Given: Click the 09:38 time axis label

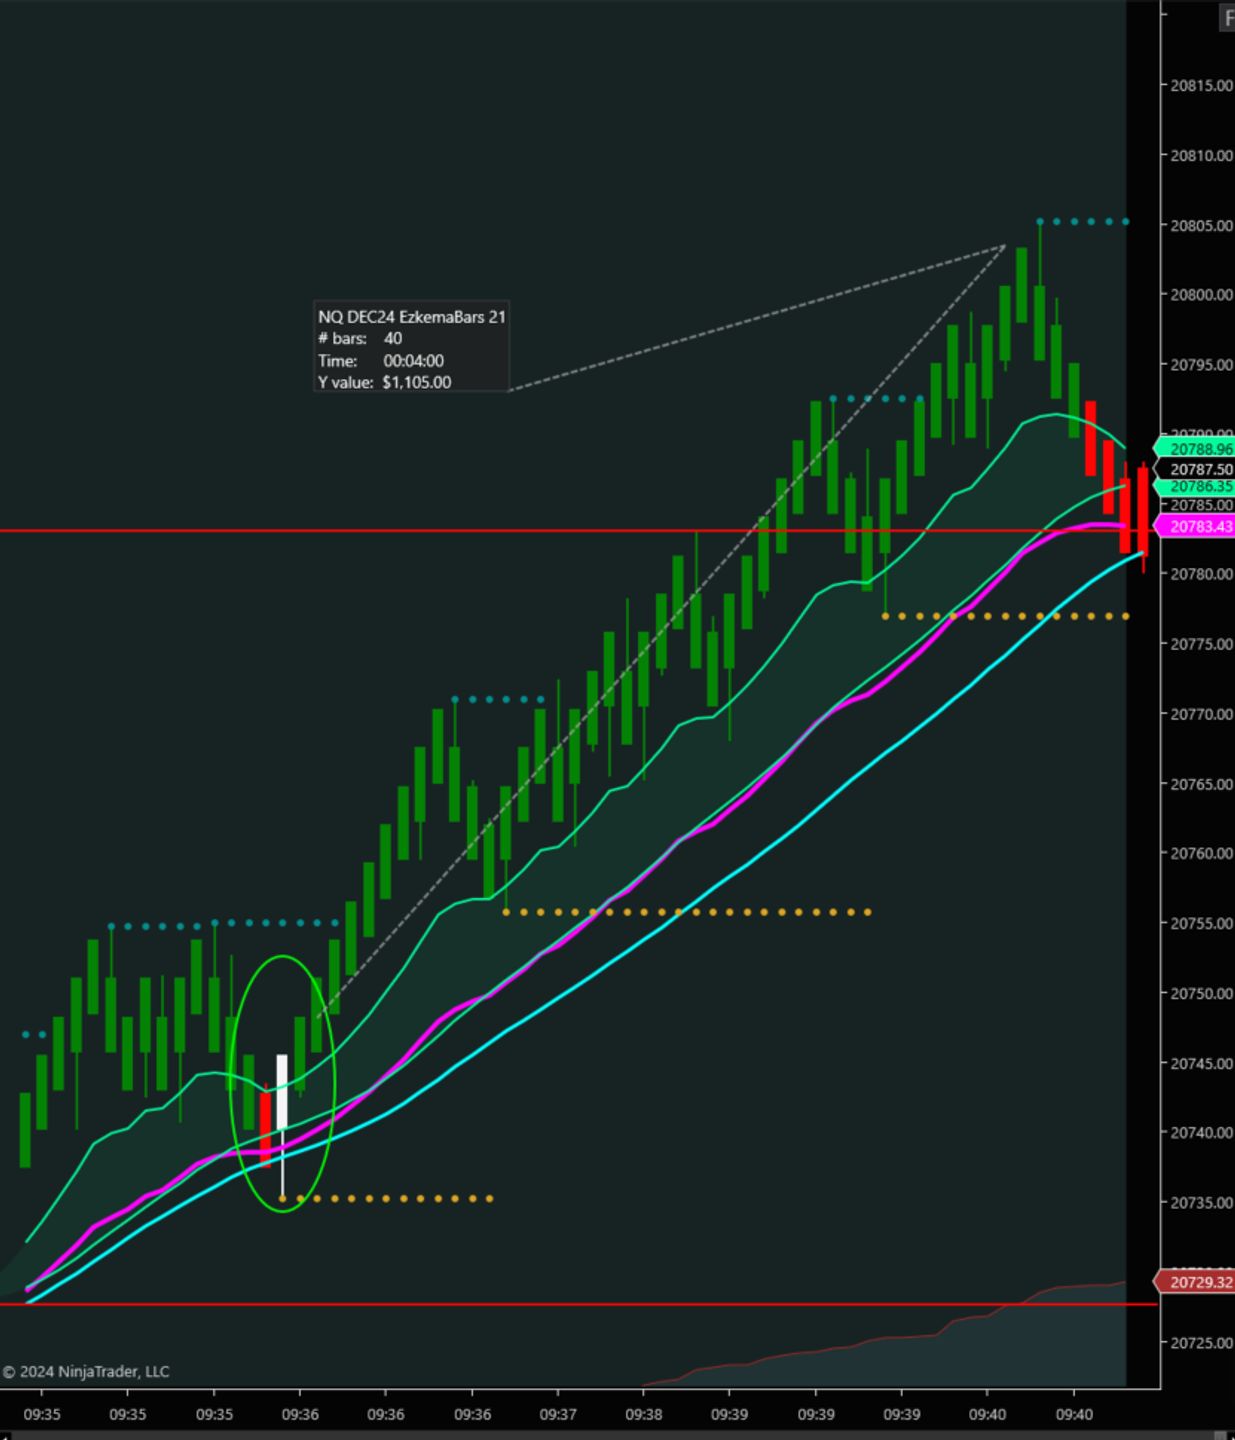Looking at the screenshot, I should coord(643,1414).
